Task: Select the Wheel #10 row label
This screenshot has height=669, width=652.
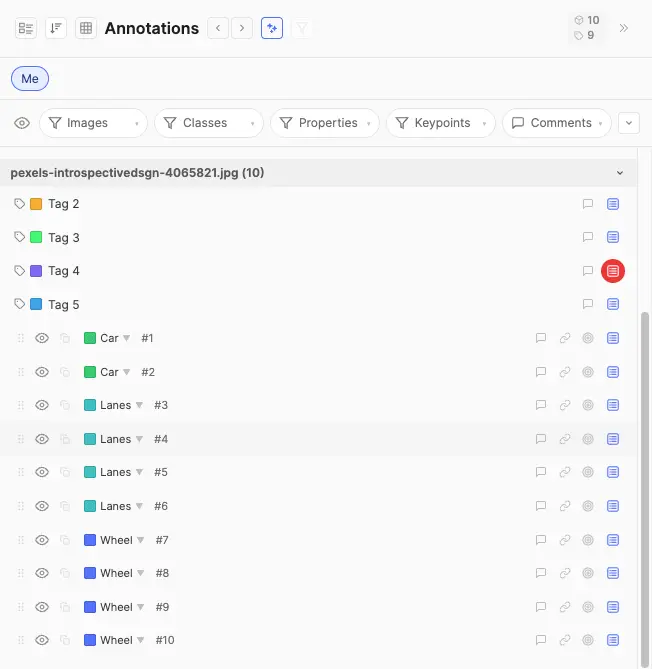Action: (116, 640)
